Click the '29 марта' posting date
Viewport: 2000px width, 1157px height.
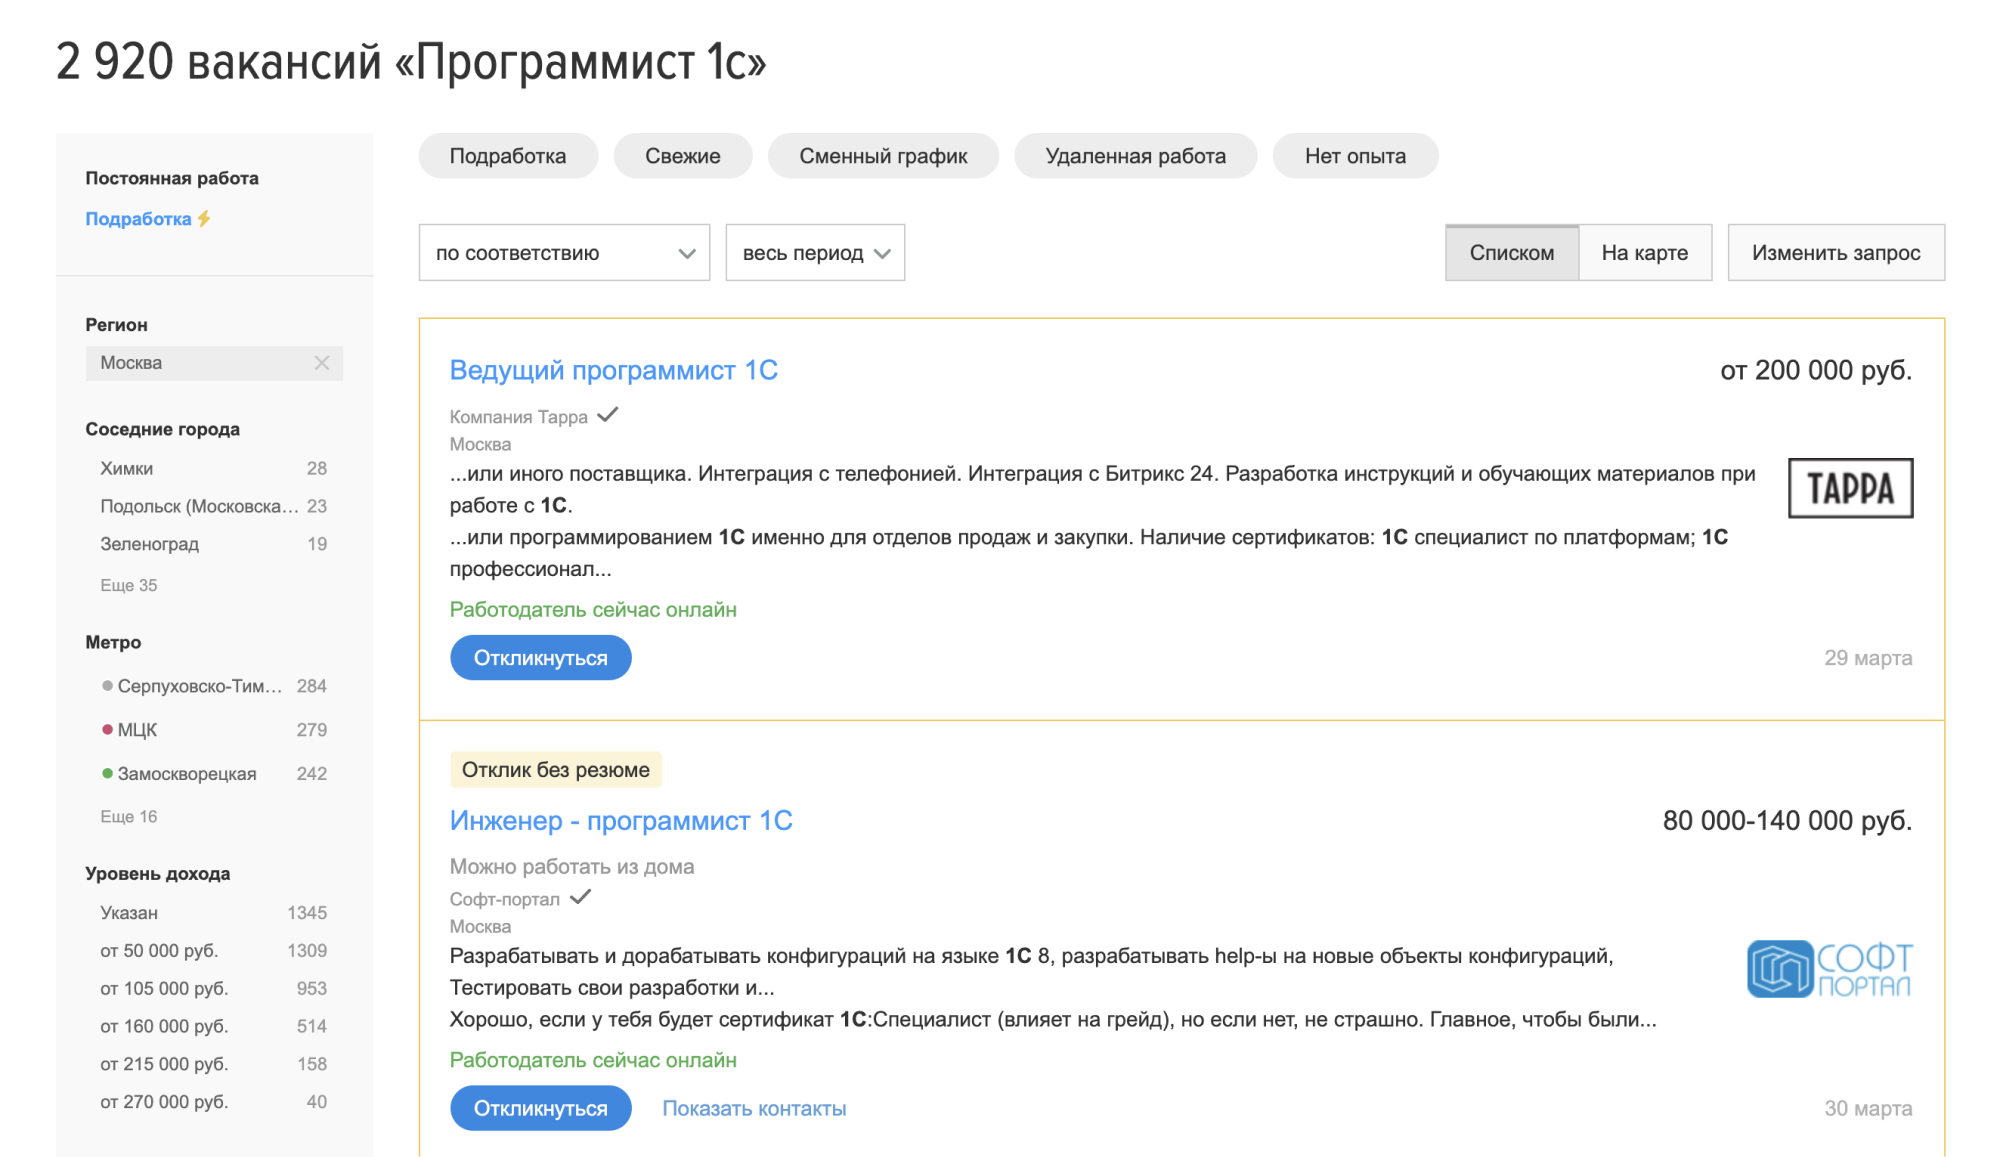1868,658
